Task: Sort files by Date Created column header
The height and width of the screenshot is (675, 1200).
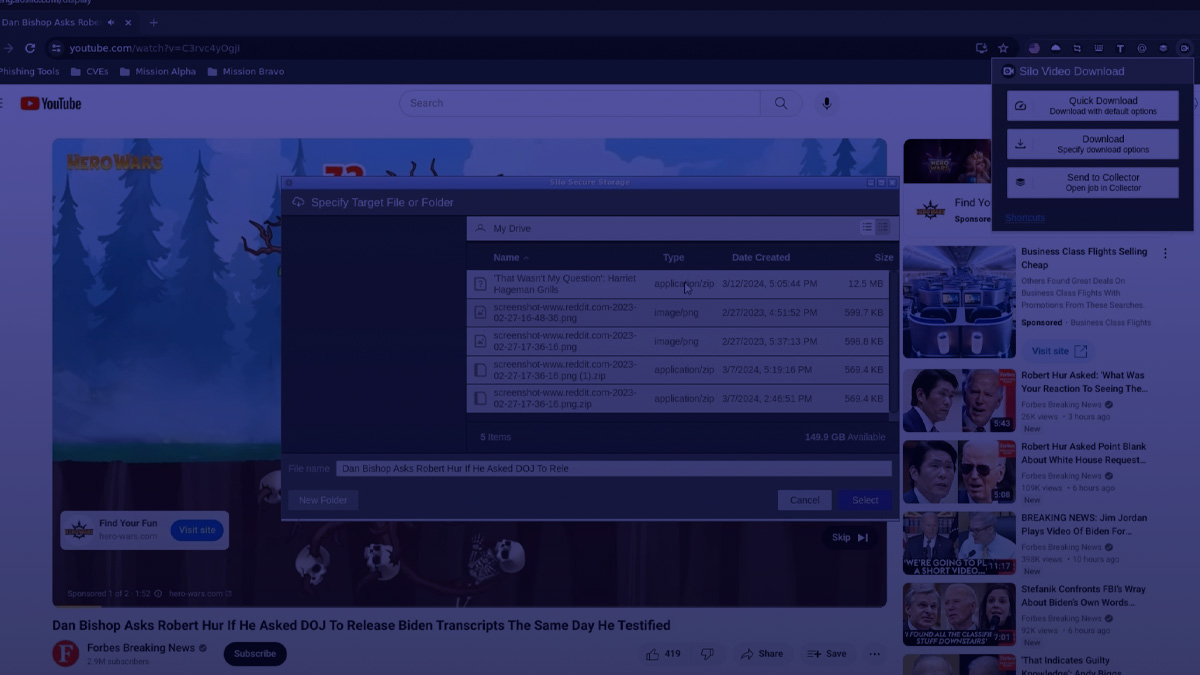Action: point(760,257)
